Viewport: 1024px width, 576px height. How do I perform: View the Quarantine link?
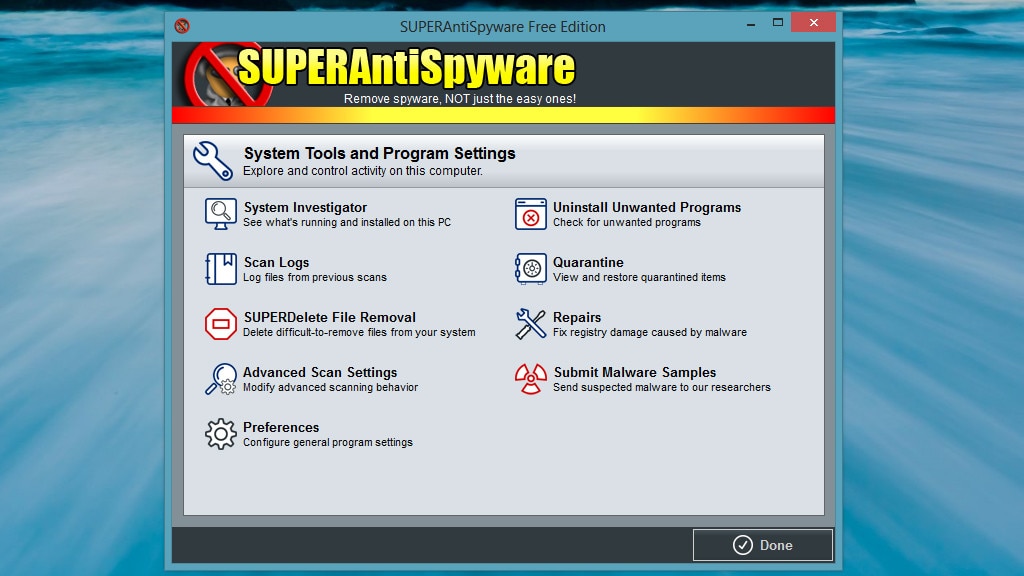[x=588, y=262]
